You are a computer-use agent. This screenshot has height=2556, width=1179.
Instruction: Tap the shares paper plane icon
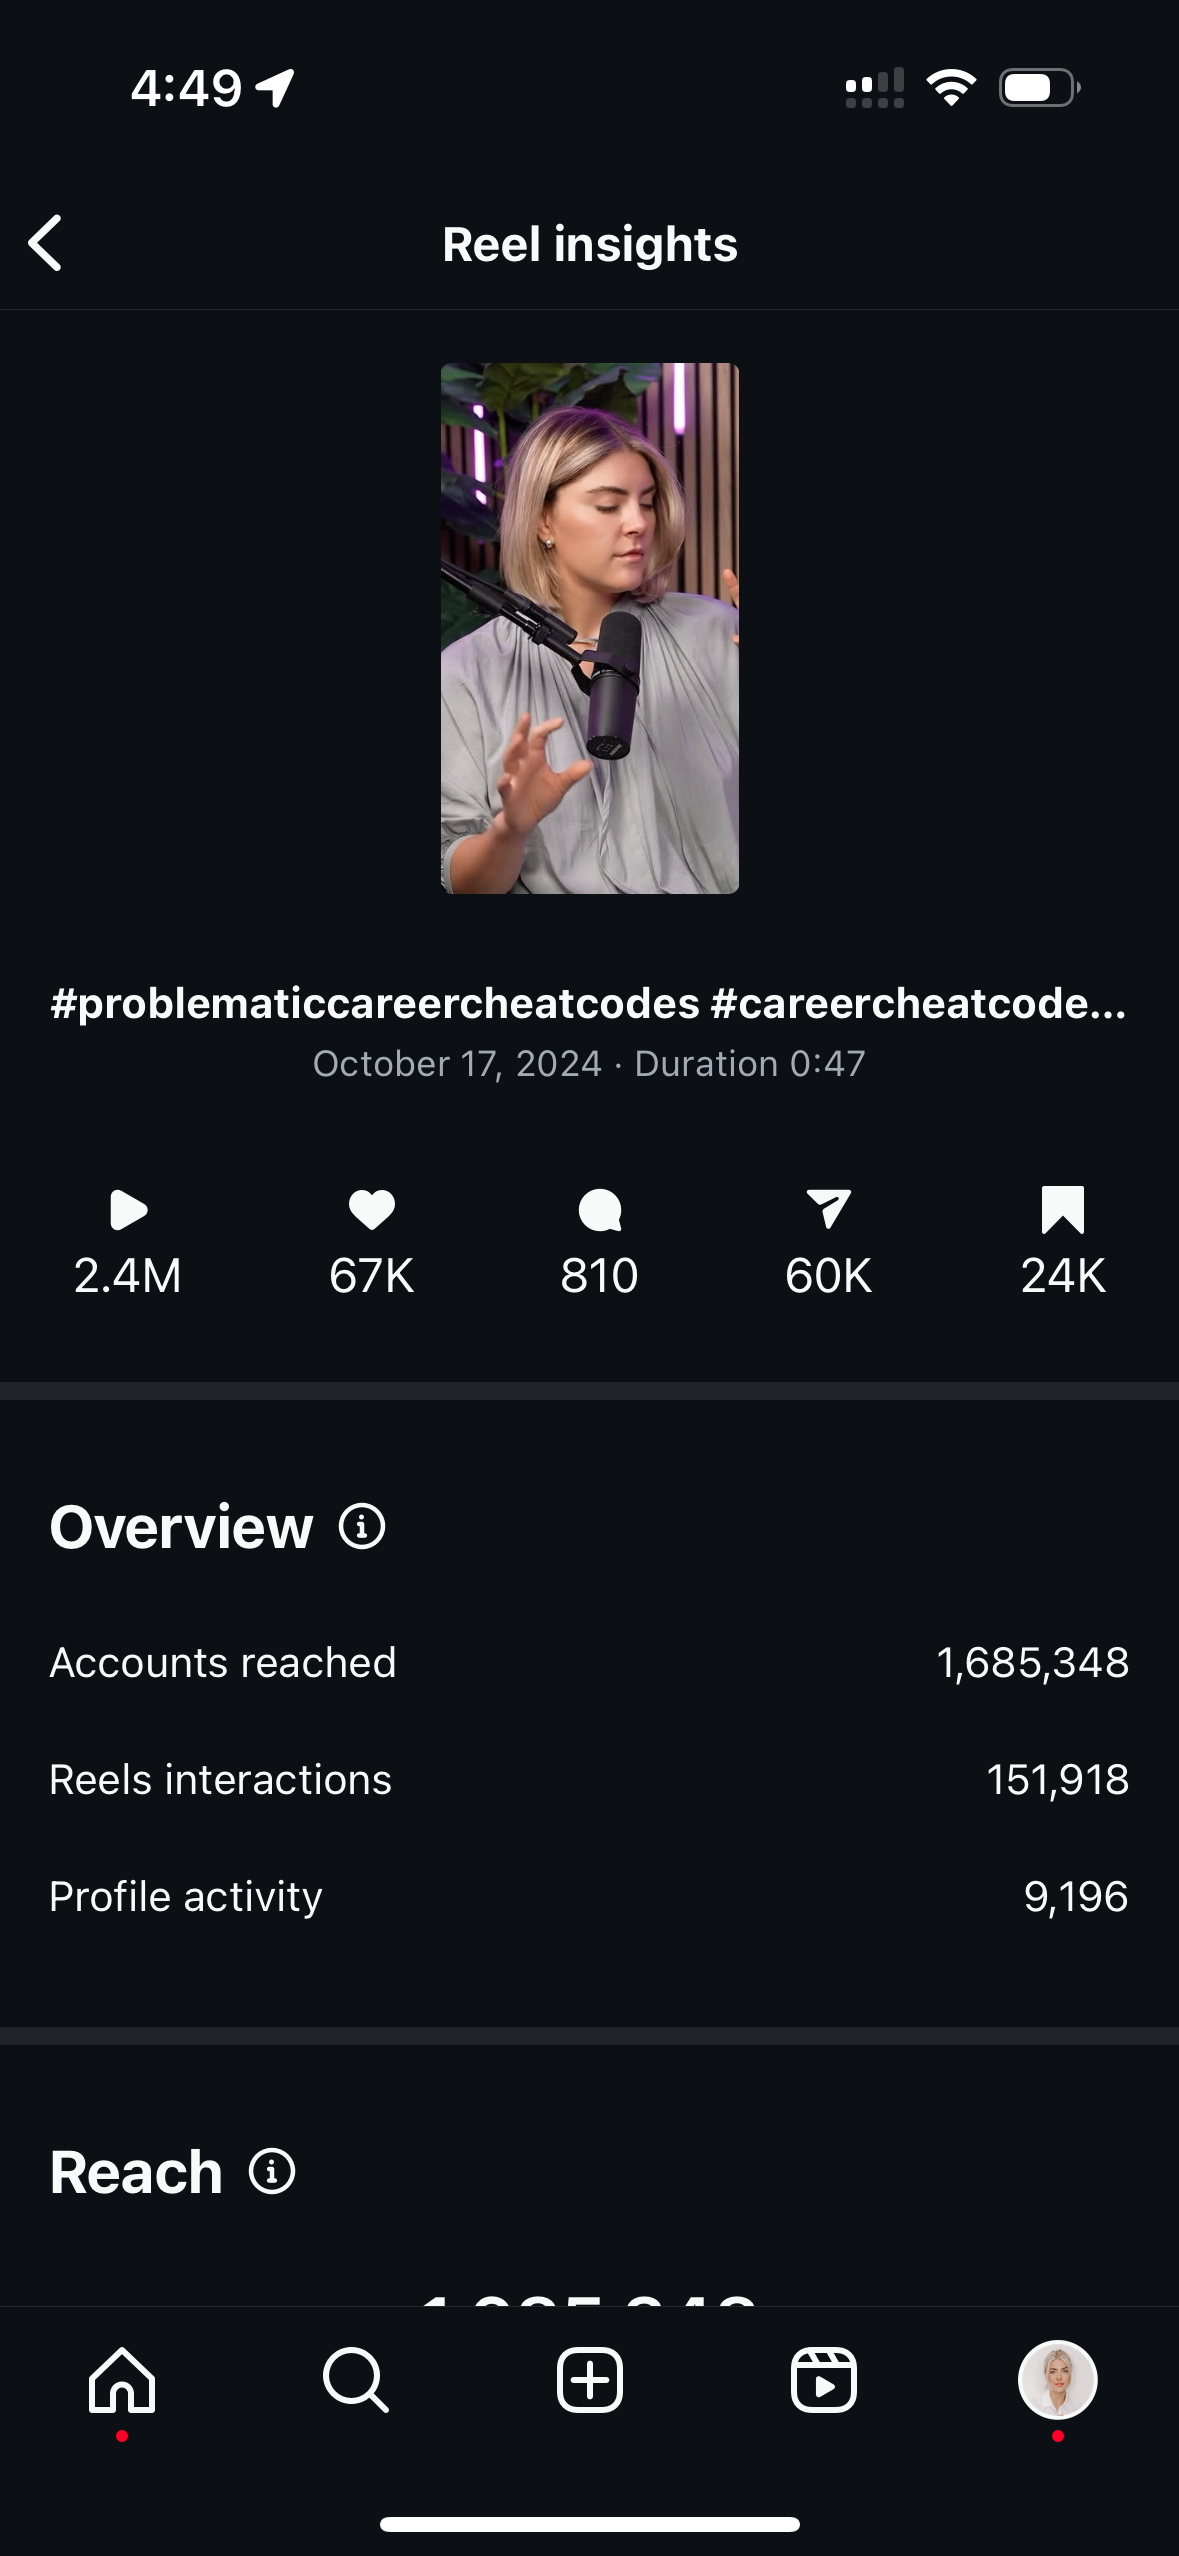click(828, 1209)
